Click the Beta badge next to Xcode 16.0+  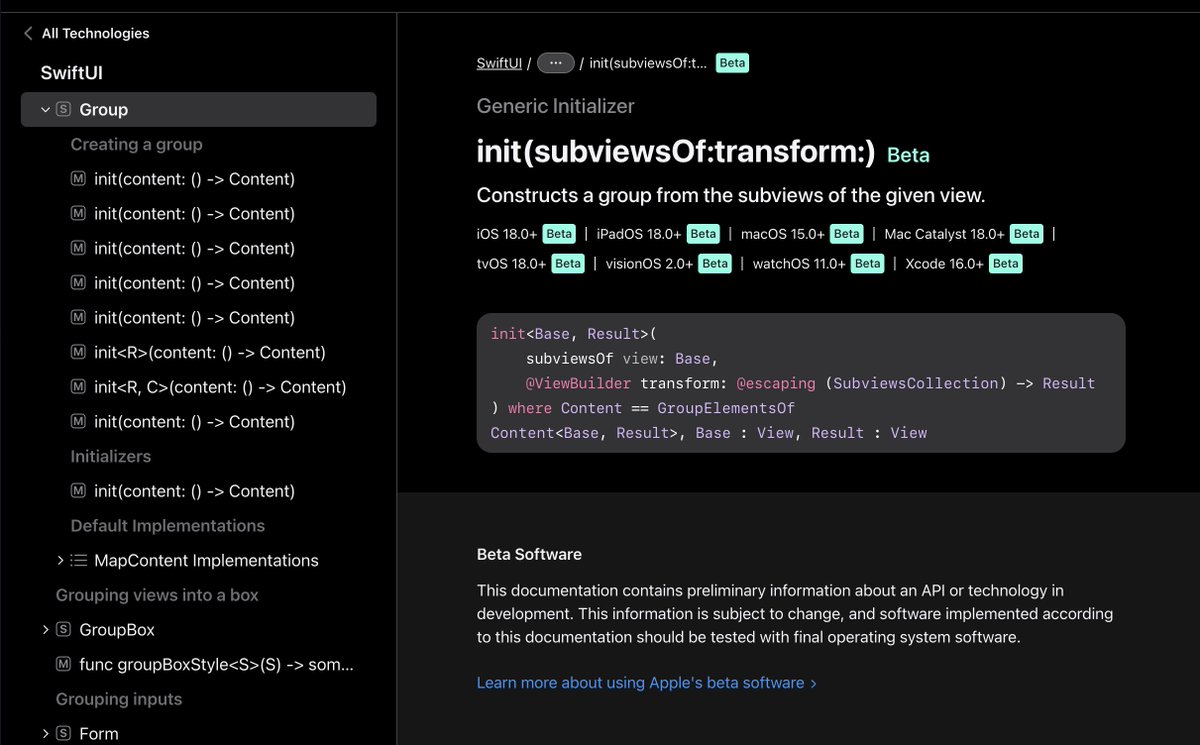[x=1004, y=263]
